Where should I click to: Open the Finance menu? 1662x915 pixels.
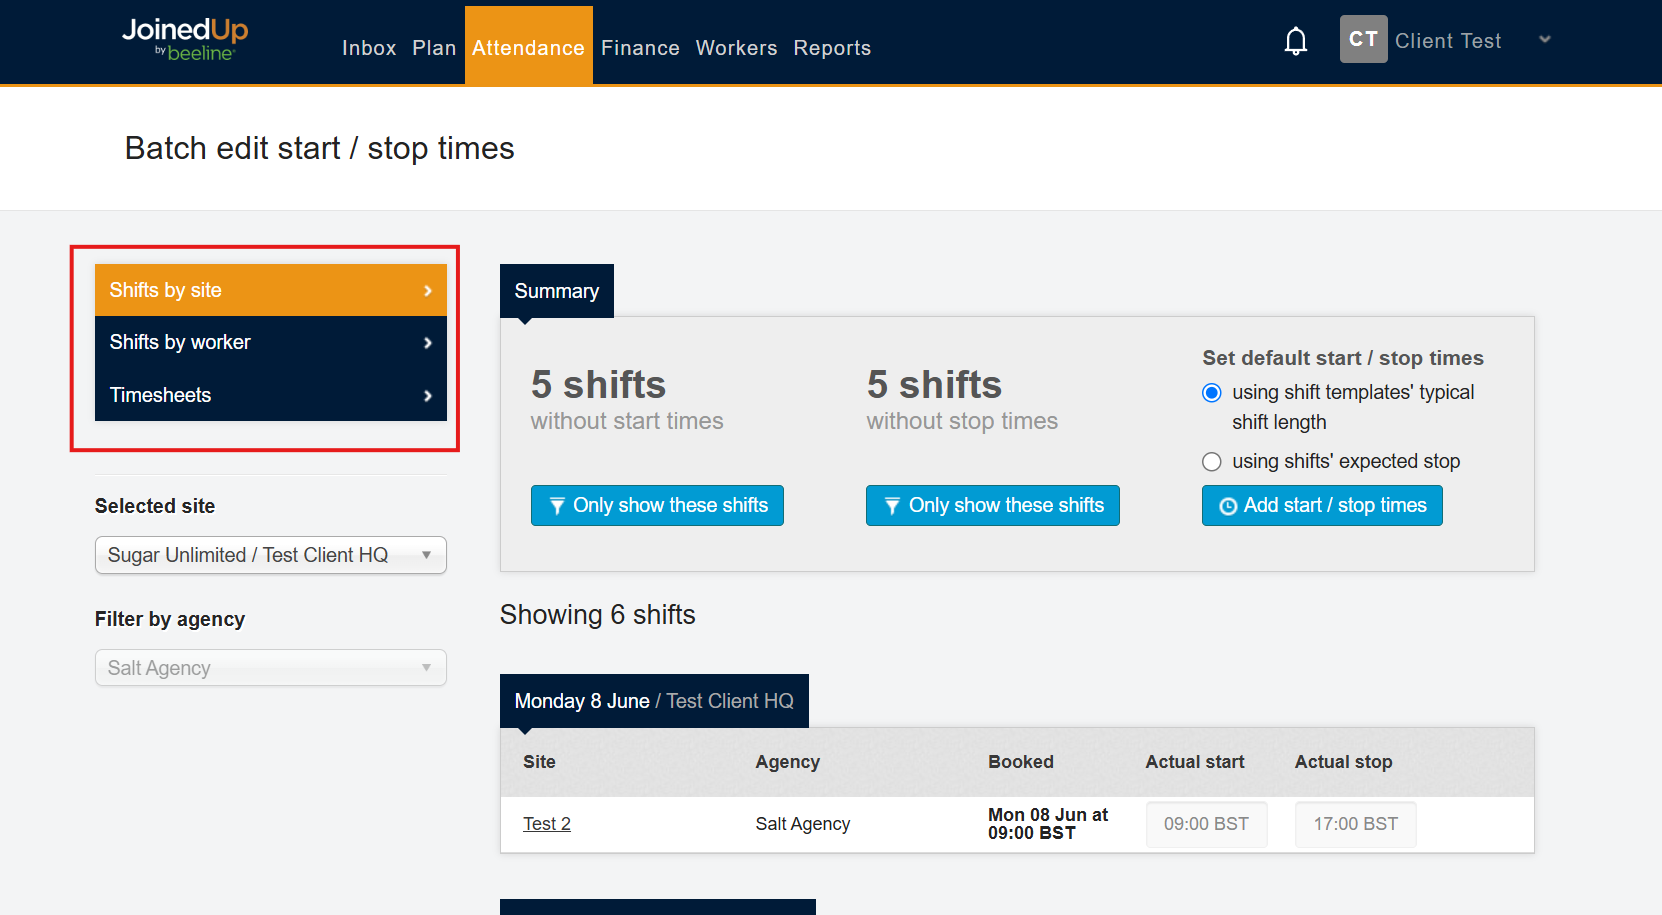[x=640, y=48]
